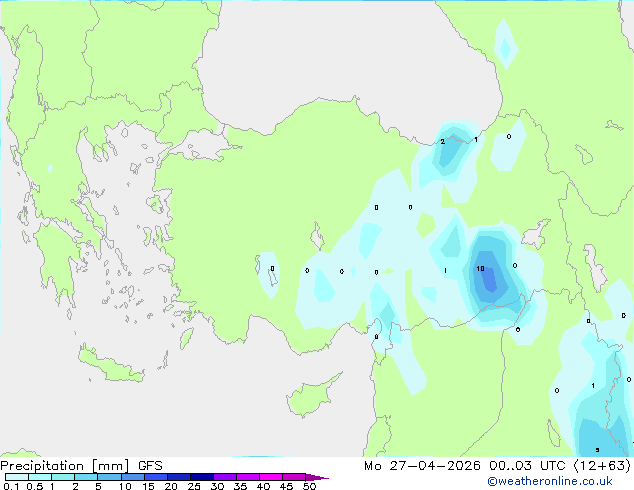Click the 20–25 mm legend color swatch
The image size is (634, 490).
point(179,477)
